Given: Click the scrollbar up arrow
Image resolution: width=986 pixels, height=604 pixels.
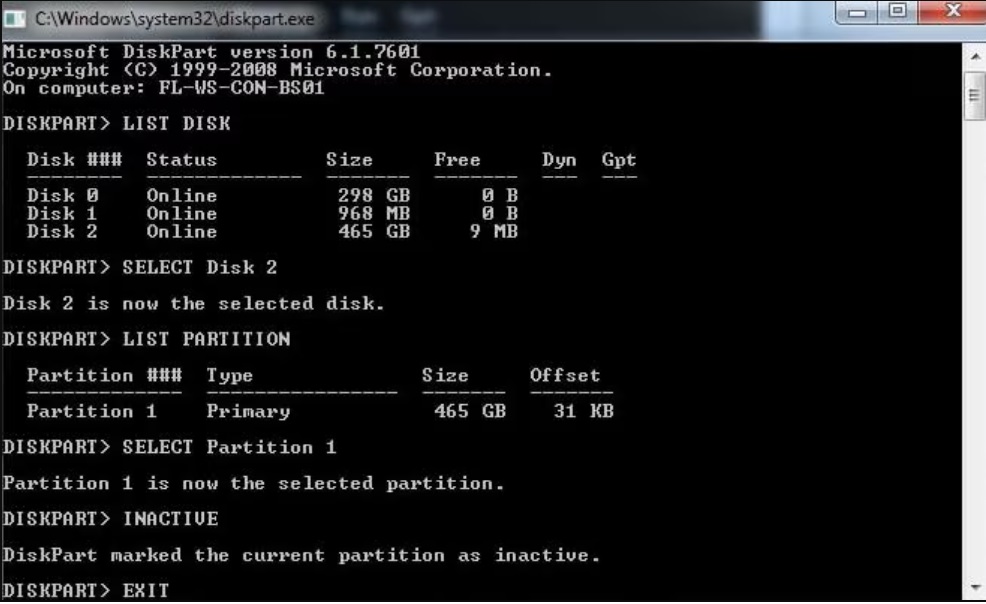Looking at the screenshot, I should (x=975, y=57).
